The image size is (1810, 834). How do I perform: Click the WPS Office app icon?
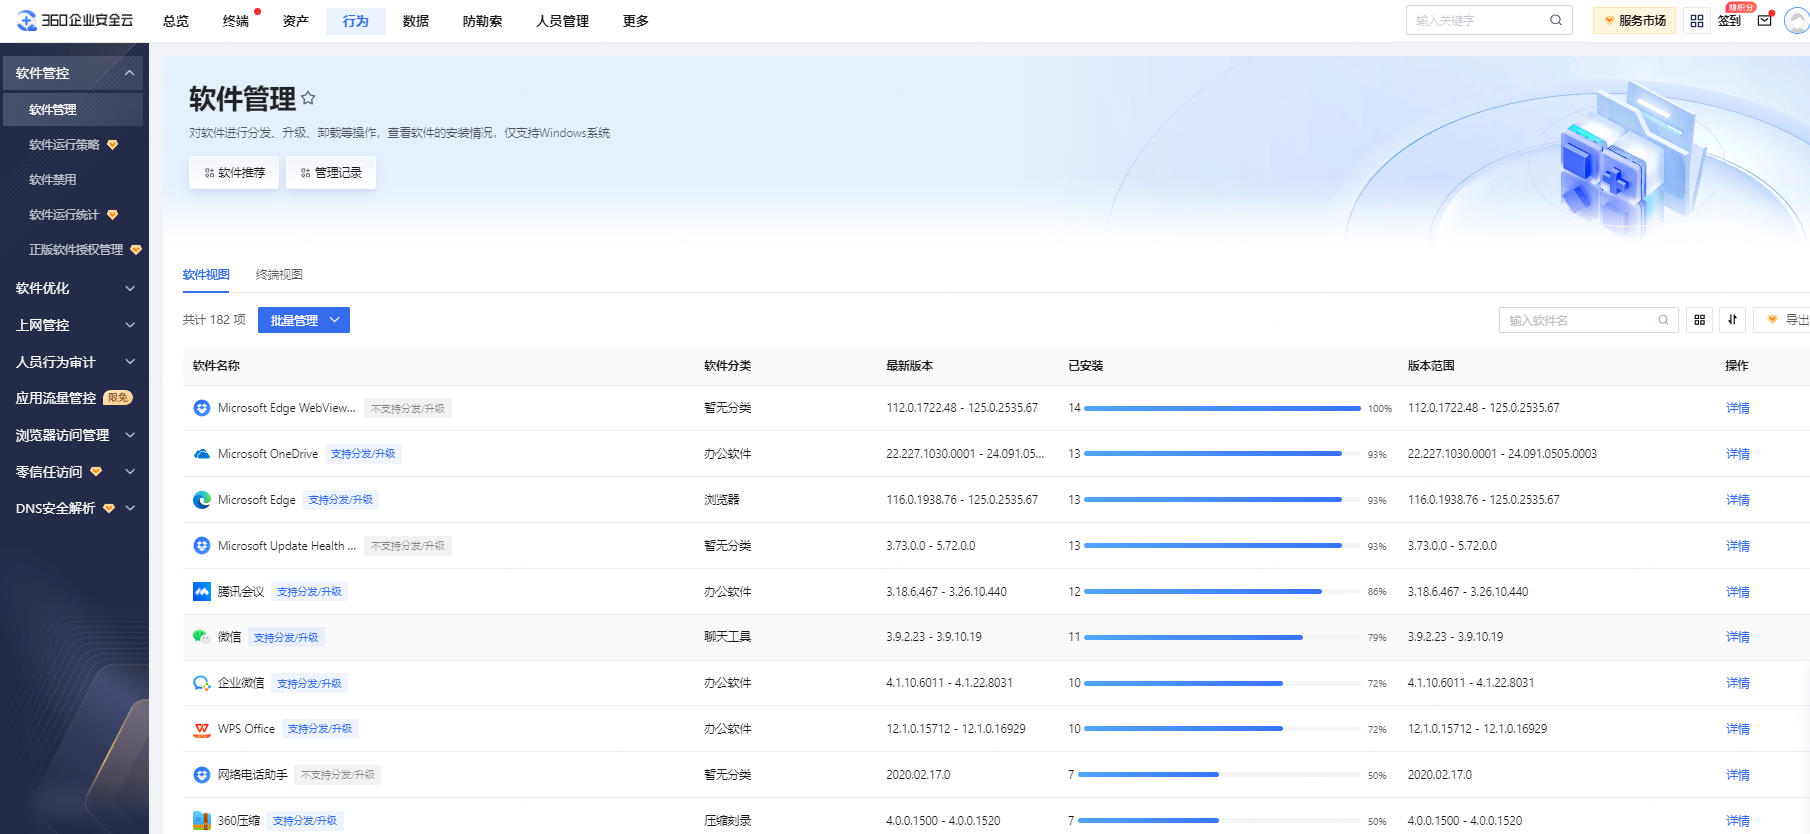pos(201,729)
